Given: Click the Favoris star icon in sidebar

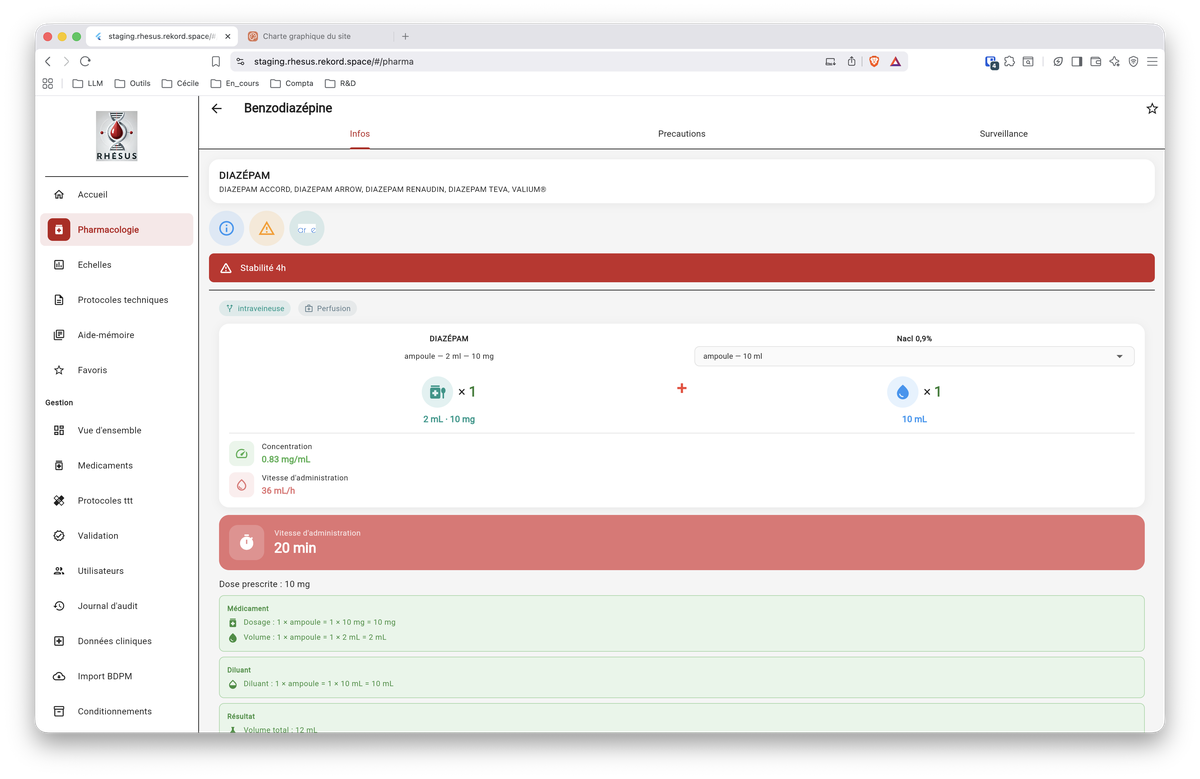Looking at the screenshot, I should click(x=59, y=370).
